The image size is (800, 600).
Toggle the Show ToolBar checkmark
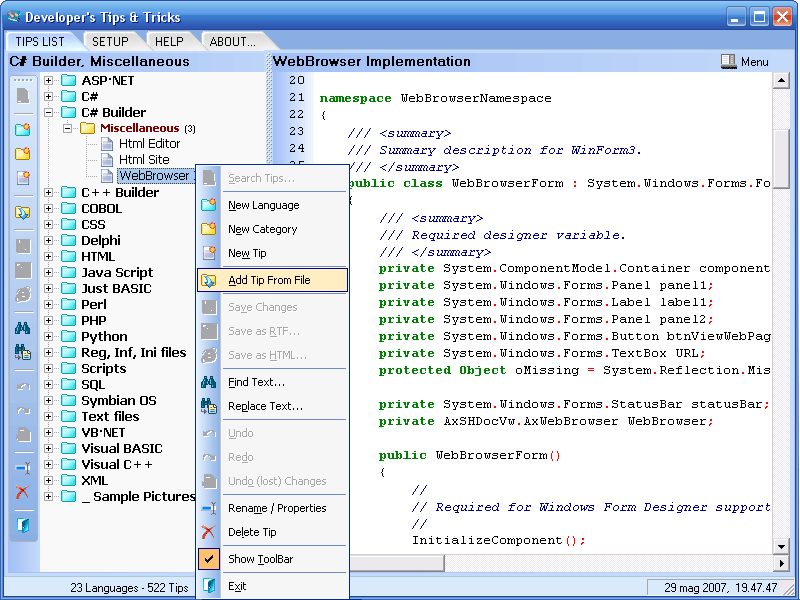(210, 559)
